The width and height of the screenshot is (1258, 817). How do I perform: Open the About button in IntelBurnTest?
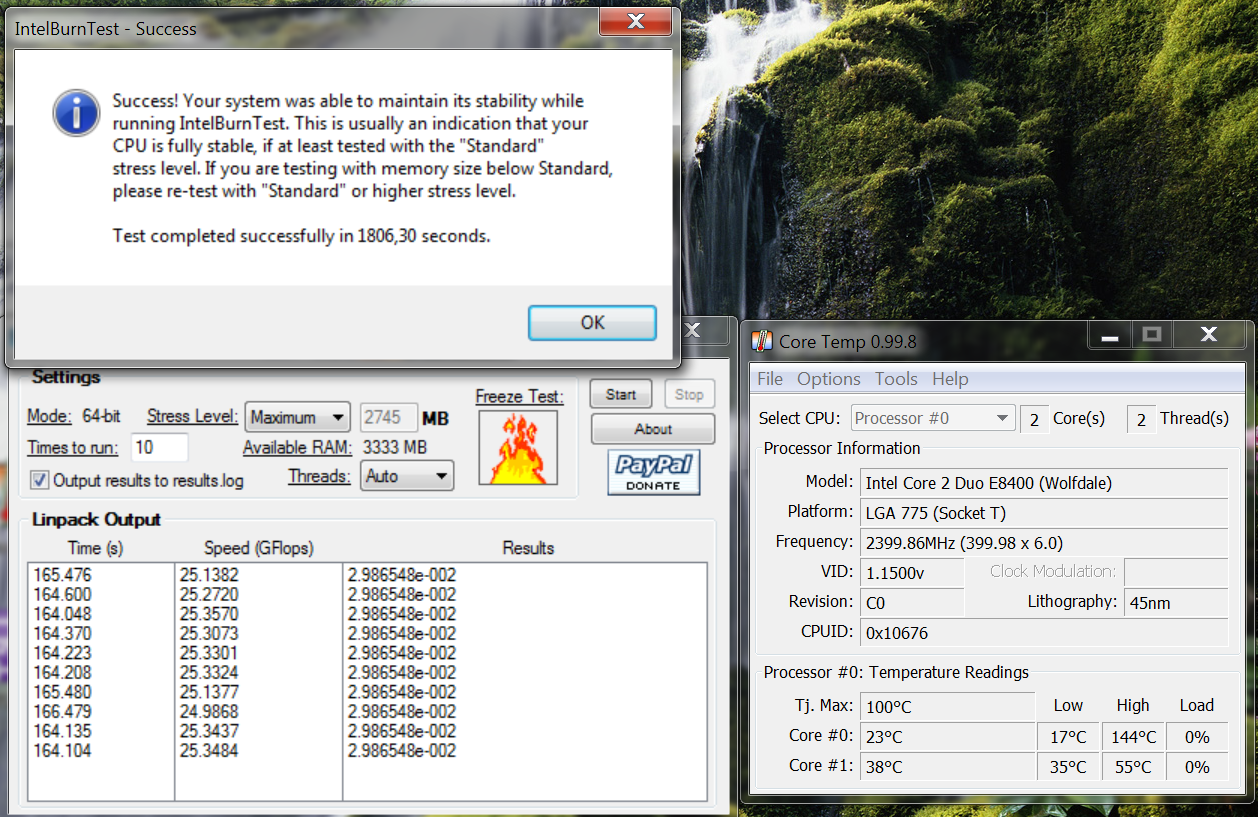point(653,429)
